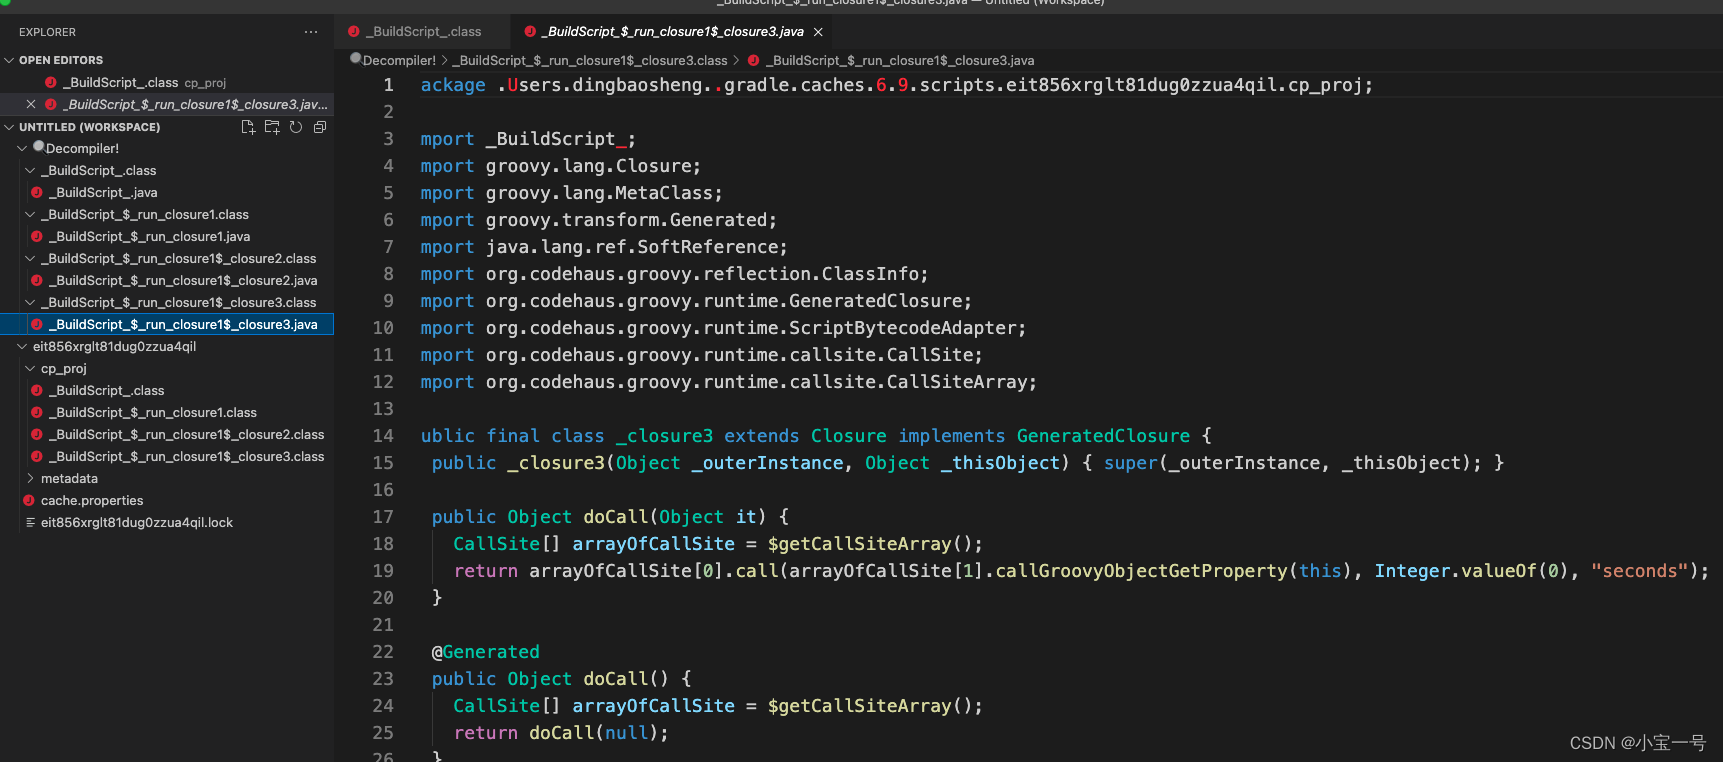Close the closure3.java entry in Open Editors
Screen dimensions: 1723x762
[31, 104]
